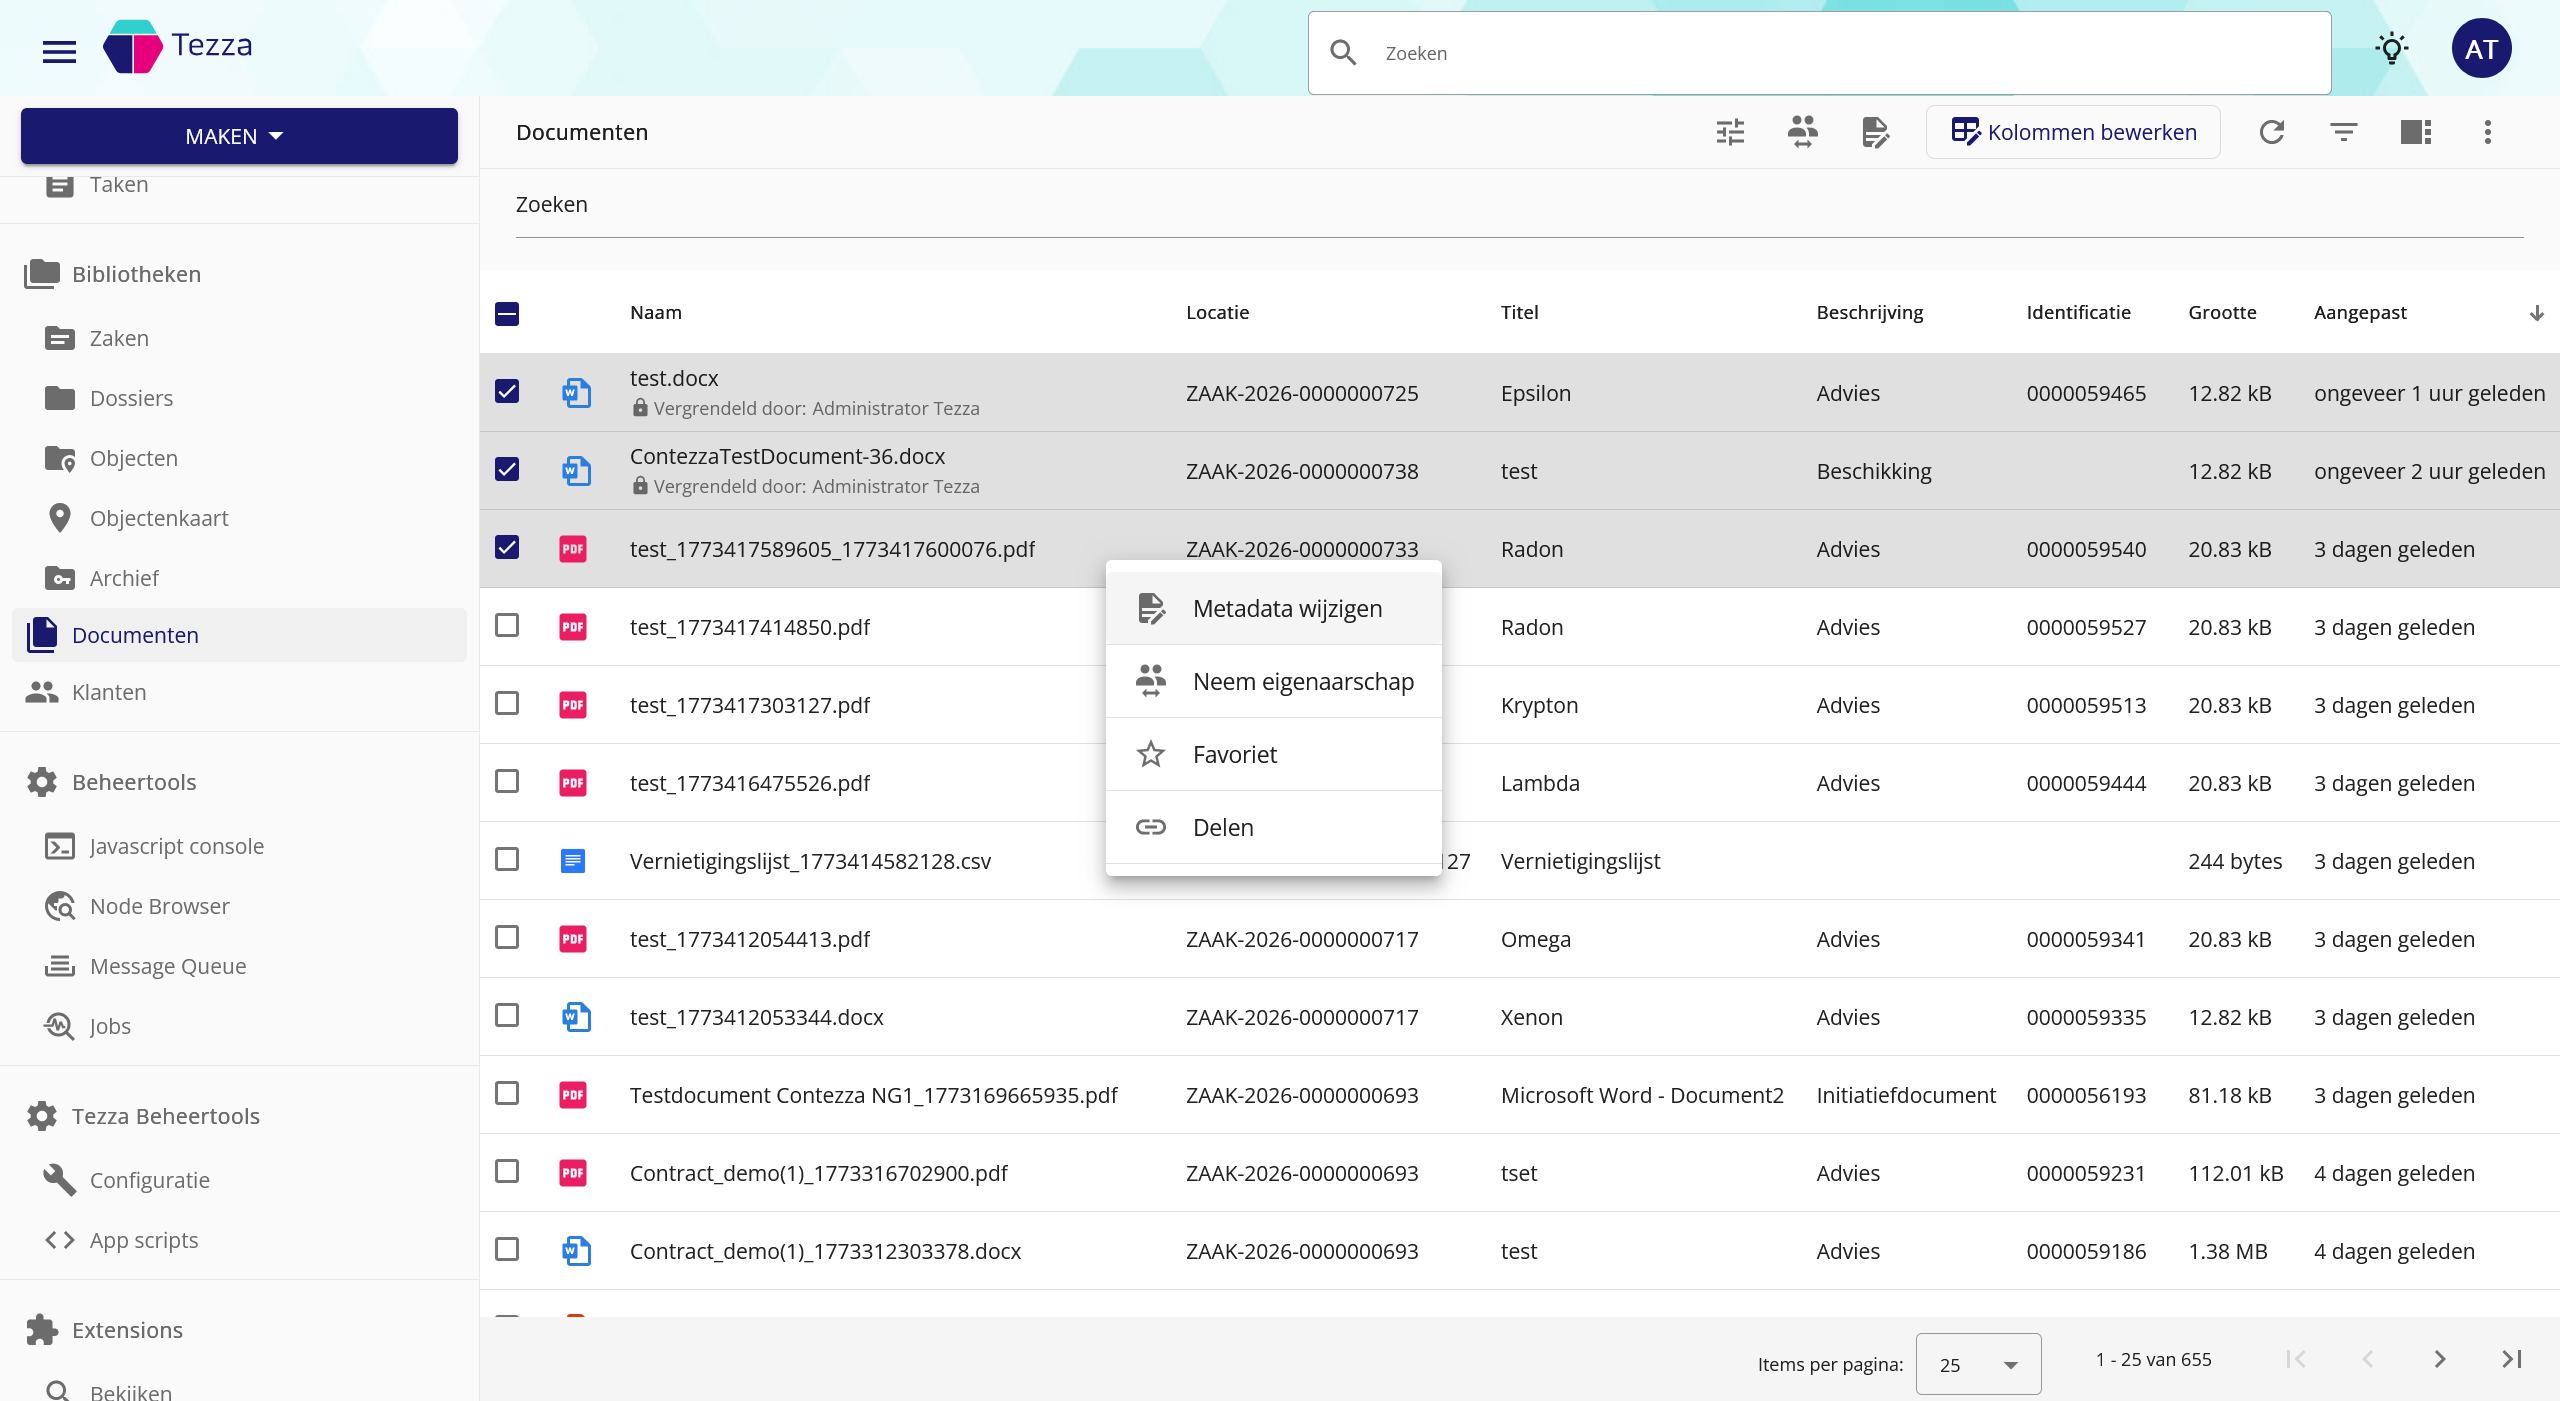2560x1401 pixels.
Task: Open the filter list icon
Action: point(2343,132)
